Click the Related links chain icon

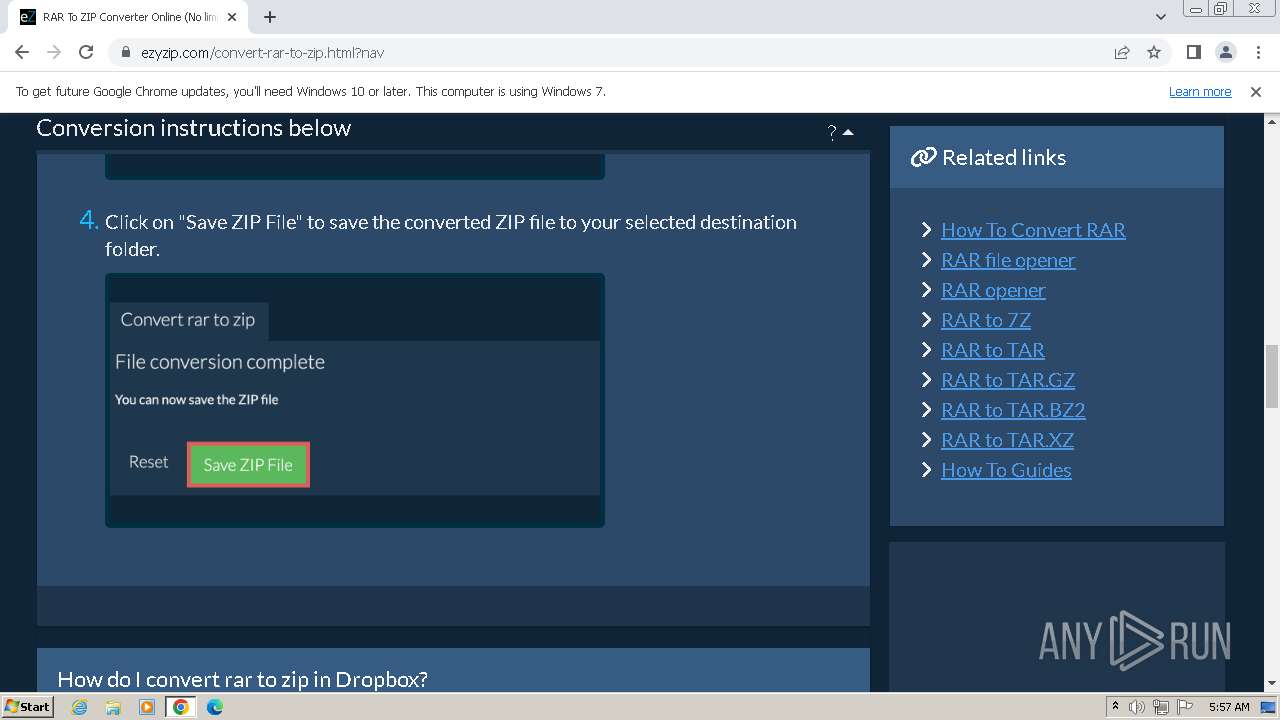coord(923,157)
